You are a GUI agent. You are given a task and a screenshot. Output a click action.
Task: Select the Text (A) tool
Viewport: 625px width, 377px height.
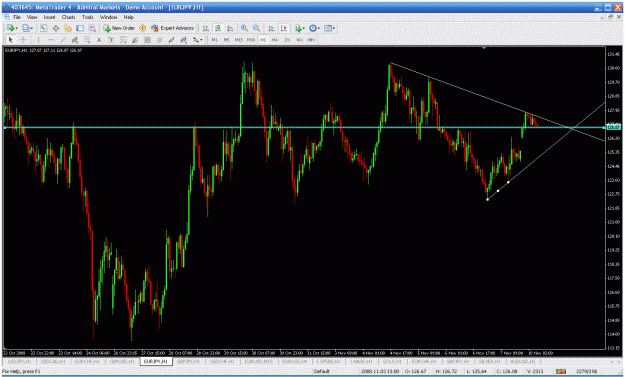(x=99, y=40)
